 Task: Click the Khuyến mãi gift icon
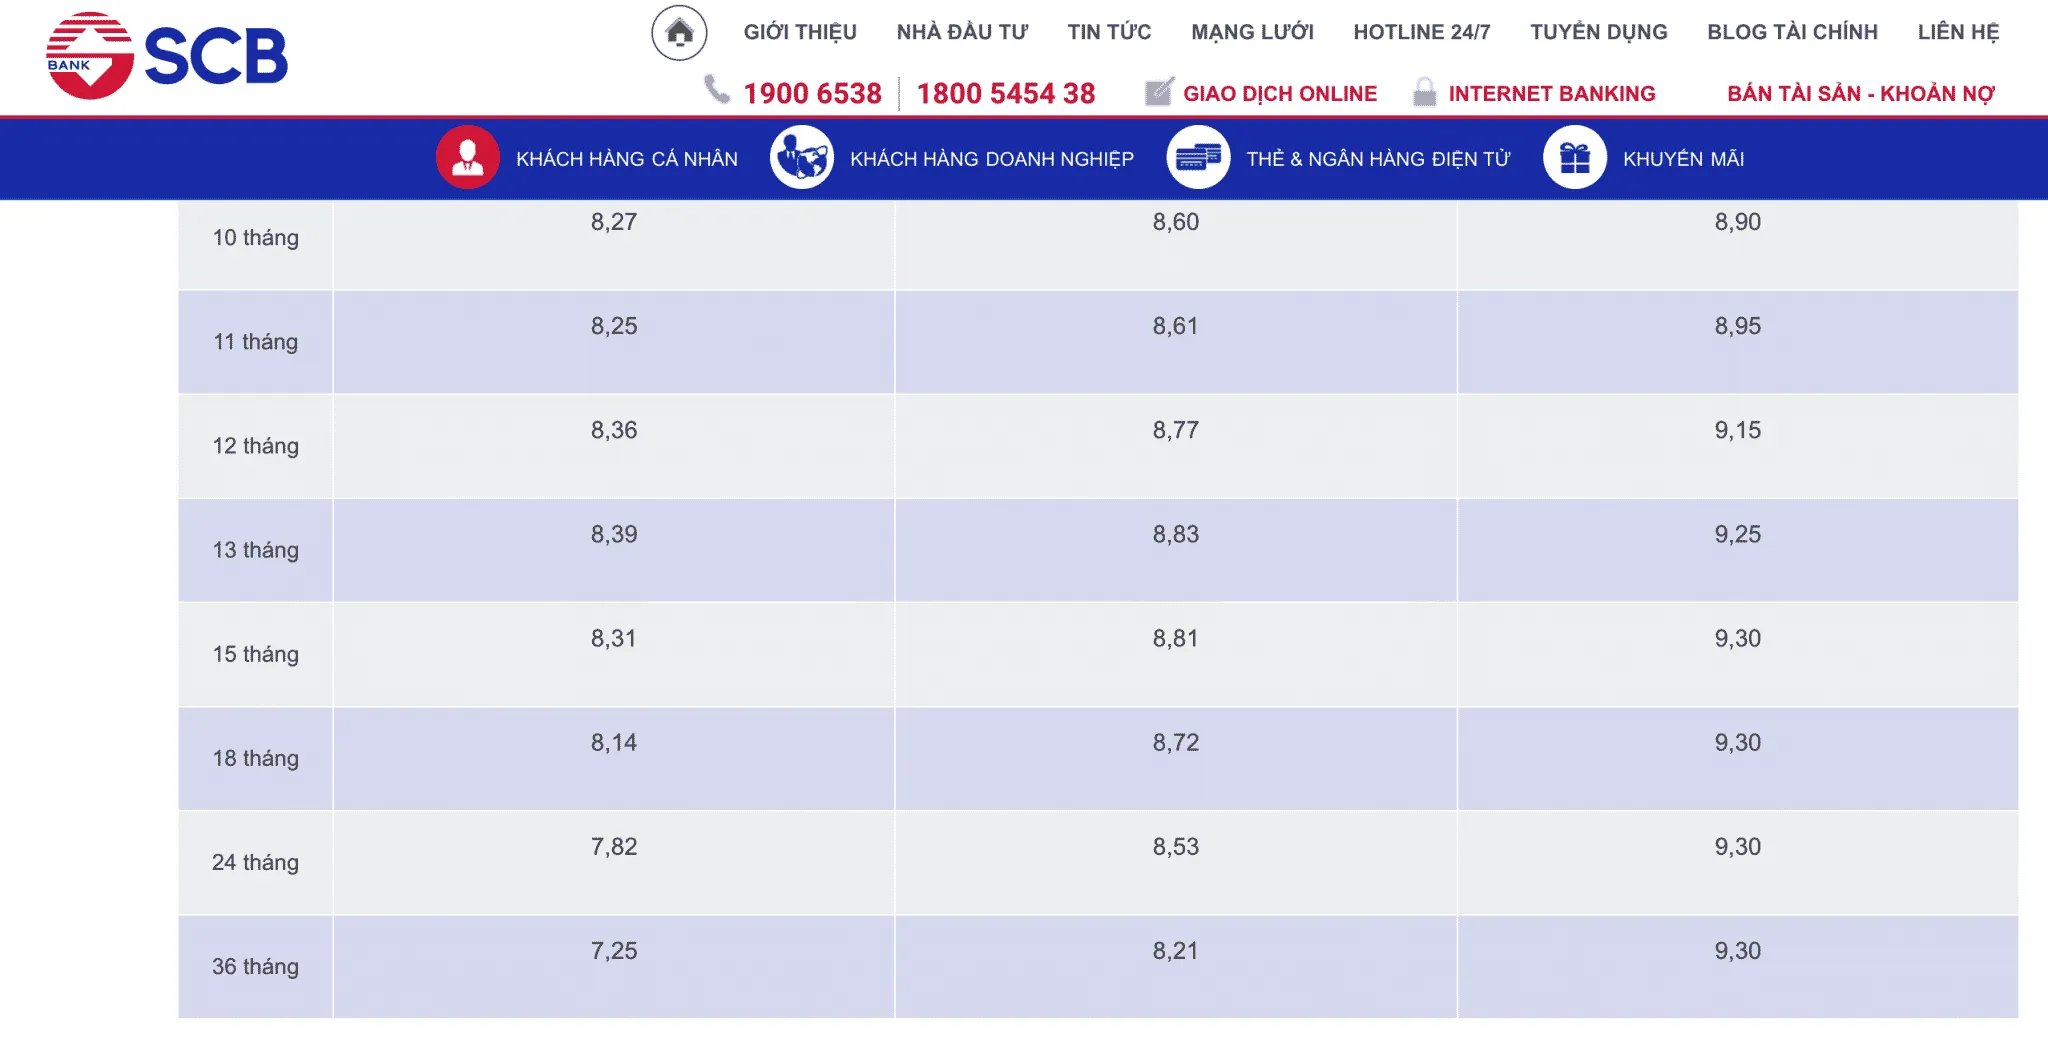click(x=1575, y=158)
